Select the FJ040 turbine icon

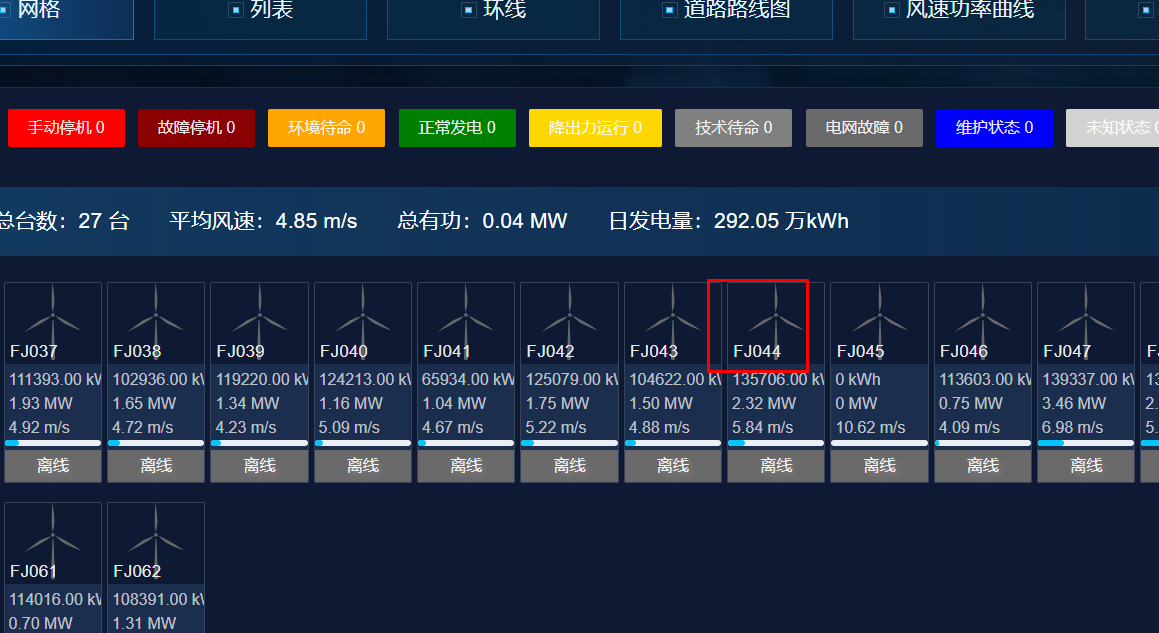363,312
